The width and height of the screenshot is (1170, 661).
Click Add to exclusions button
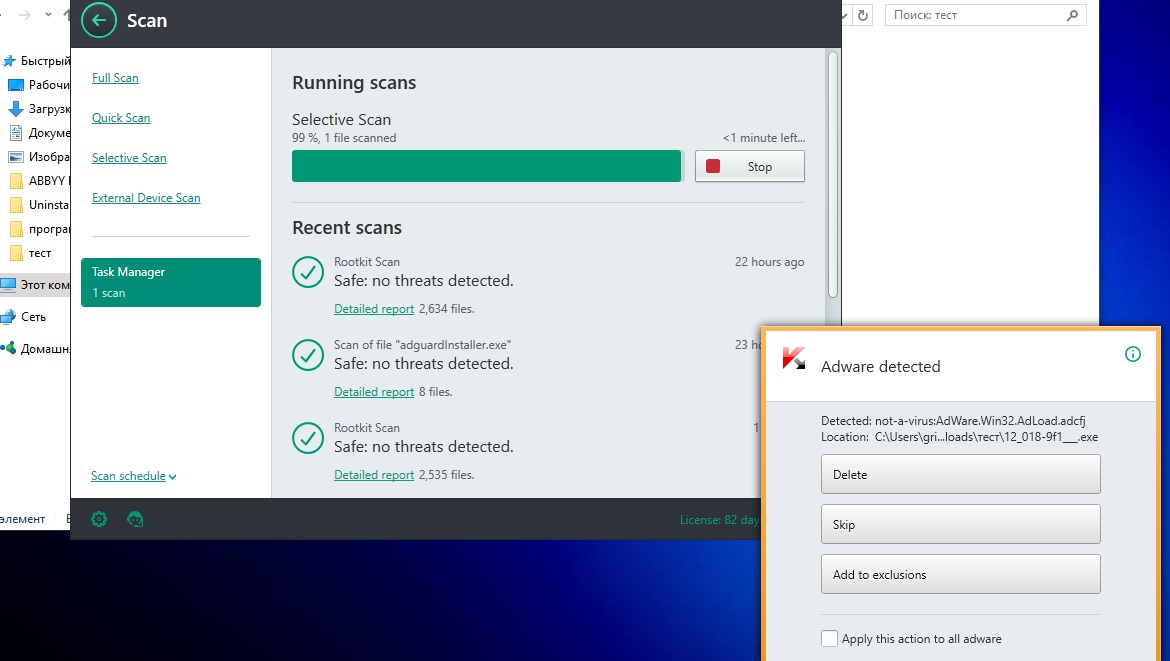click(960, 574)
